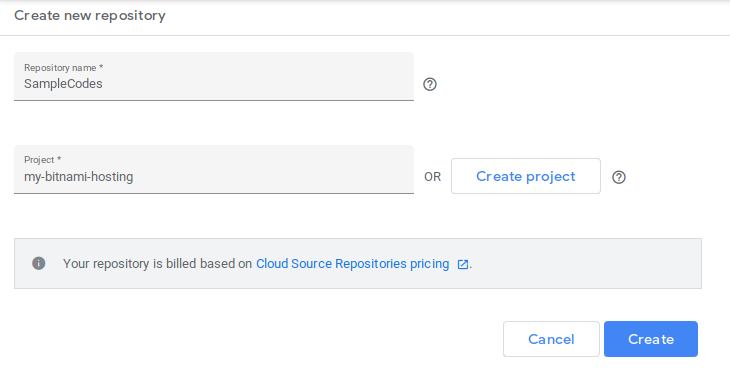Open Cloud Source Repositories pricing link
This screenshot has height=377, width=730.
[352, 263]
